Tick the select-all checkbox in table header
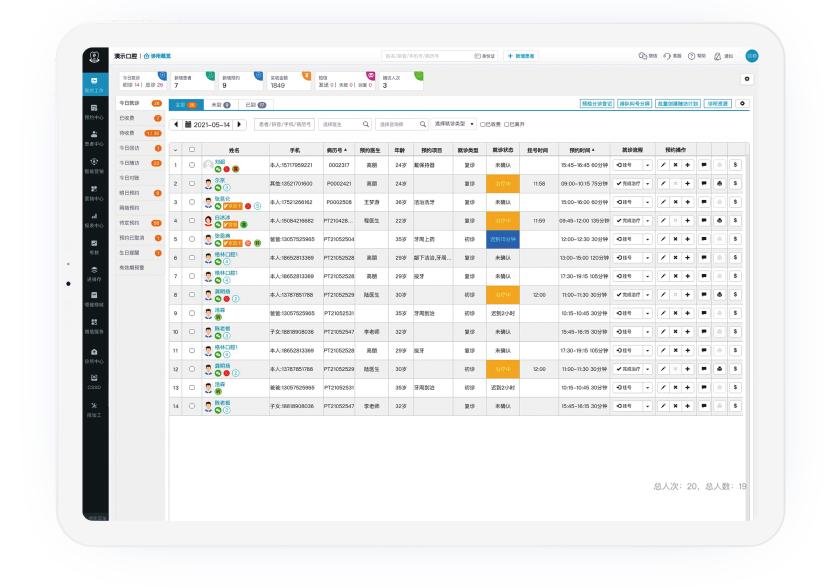Image resolution: width=832 pixels, height=588 pixels. click(x=192, y=150)
